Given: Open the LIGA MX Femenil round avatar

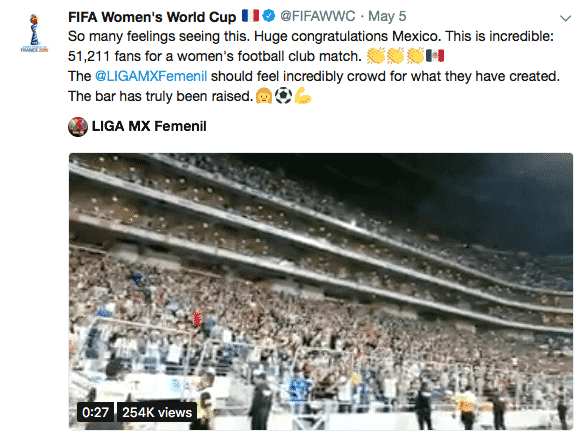Looking at the screenshot, I should coord(78,126).
